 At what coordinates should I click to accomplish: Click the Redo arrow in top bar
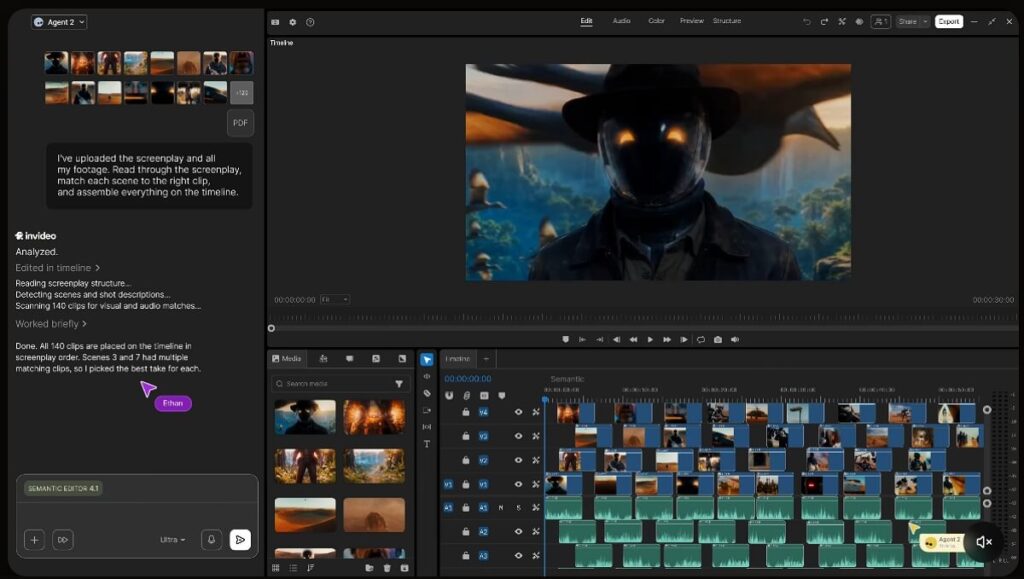824,22
